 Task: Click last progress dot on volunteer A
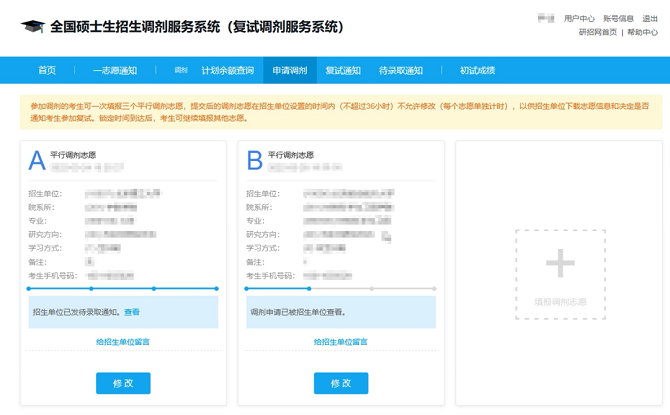(217, 289)
